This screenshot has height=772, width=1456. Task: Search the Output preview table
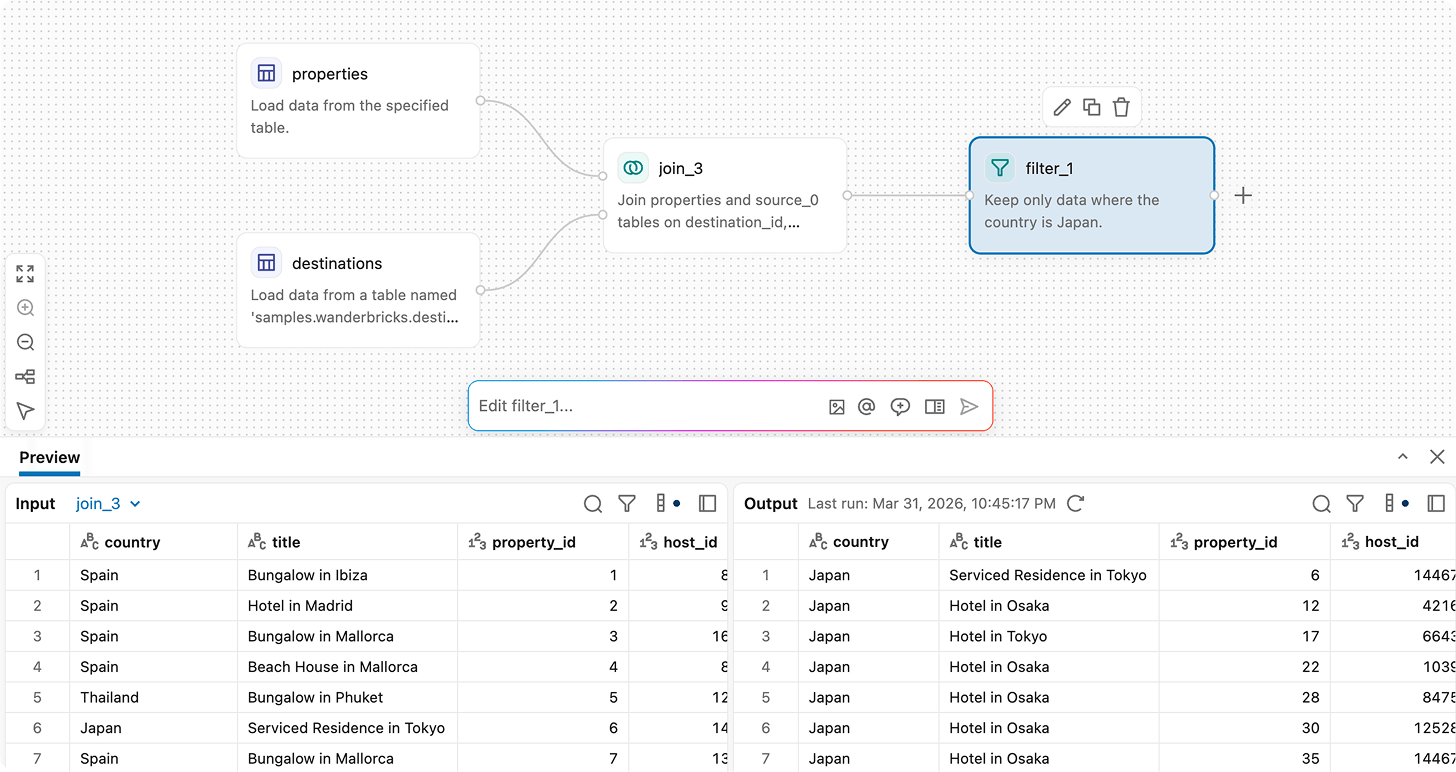[1322, 504]
